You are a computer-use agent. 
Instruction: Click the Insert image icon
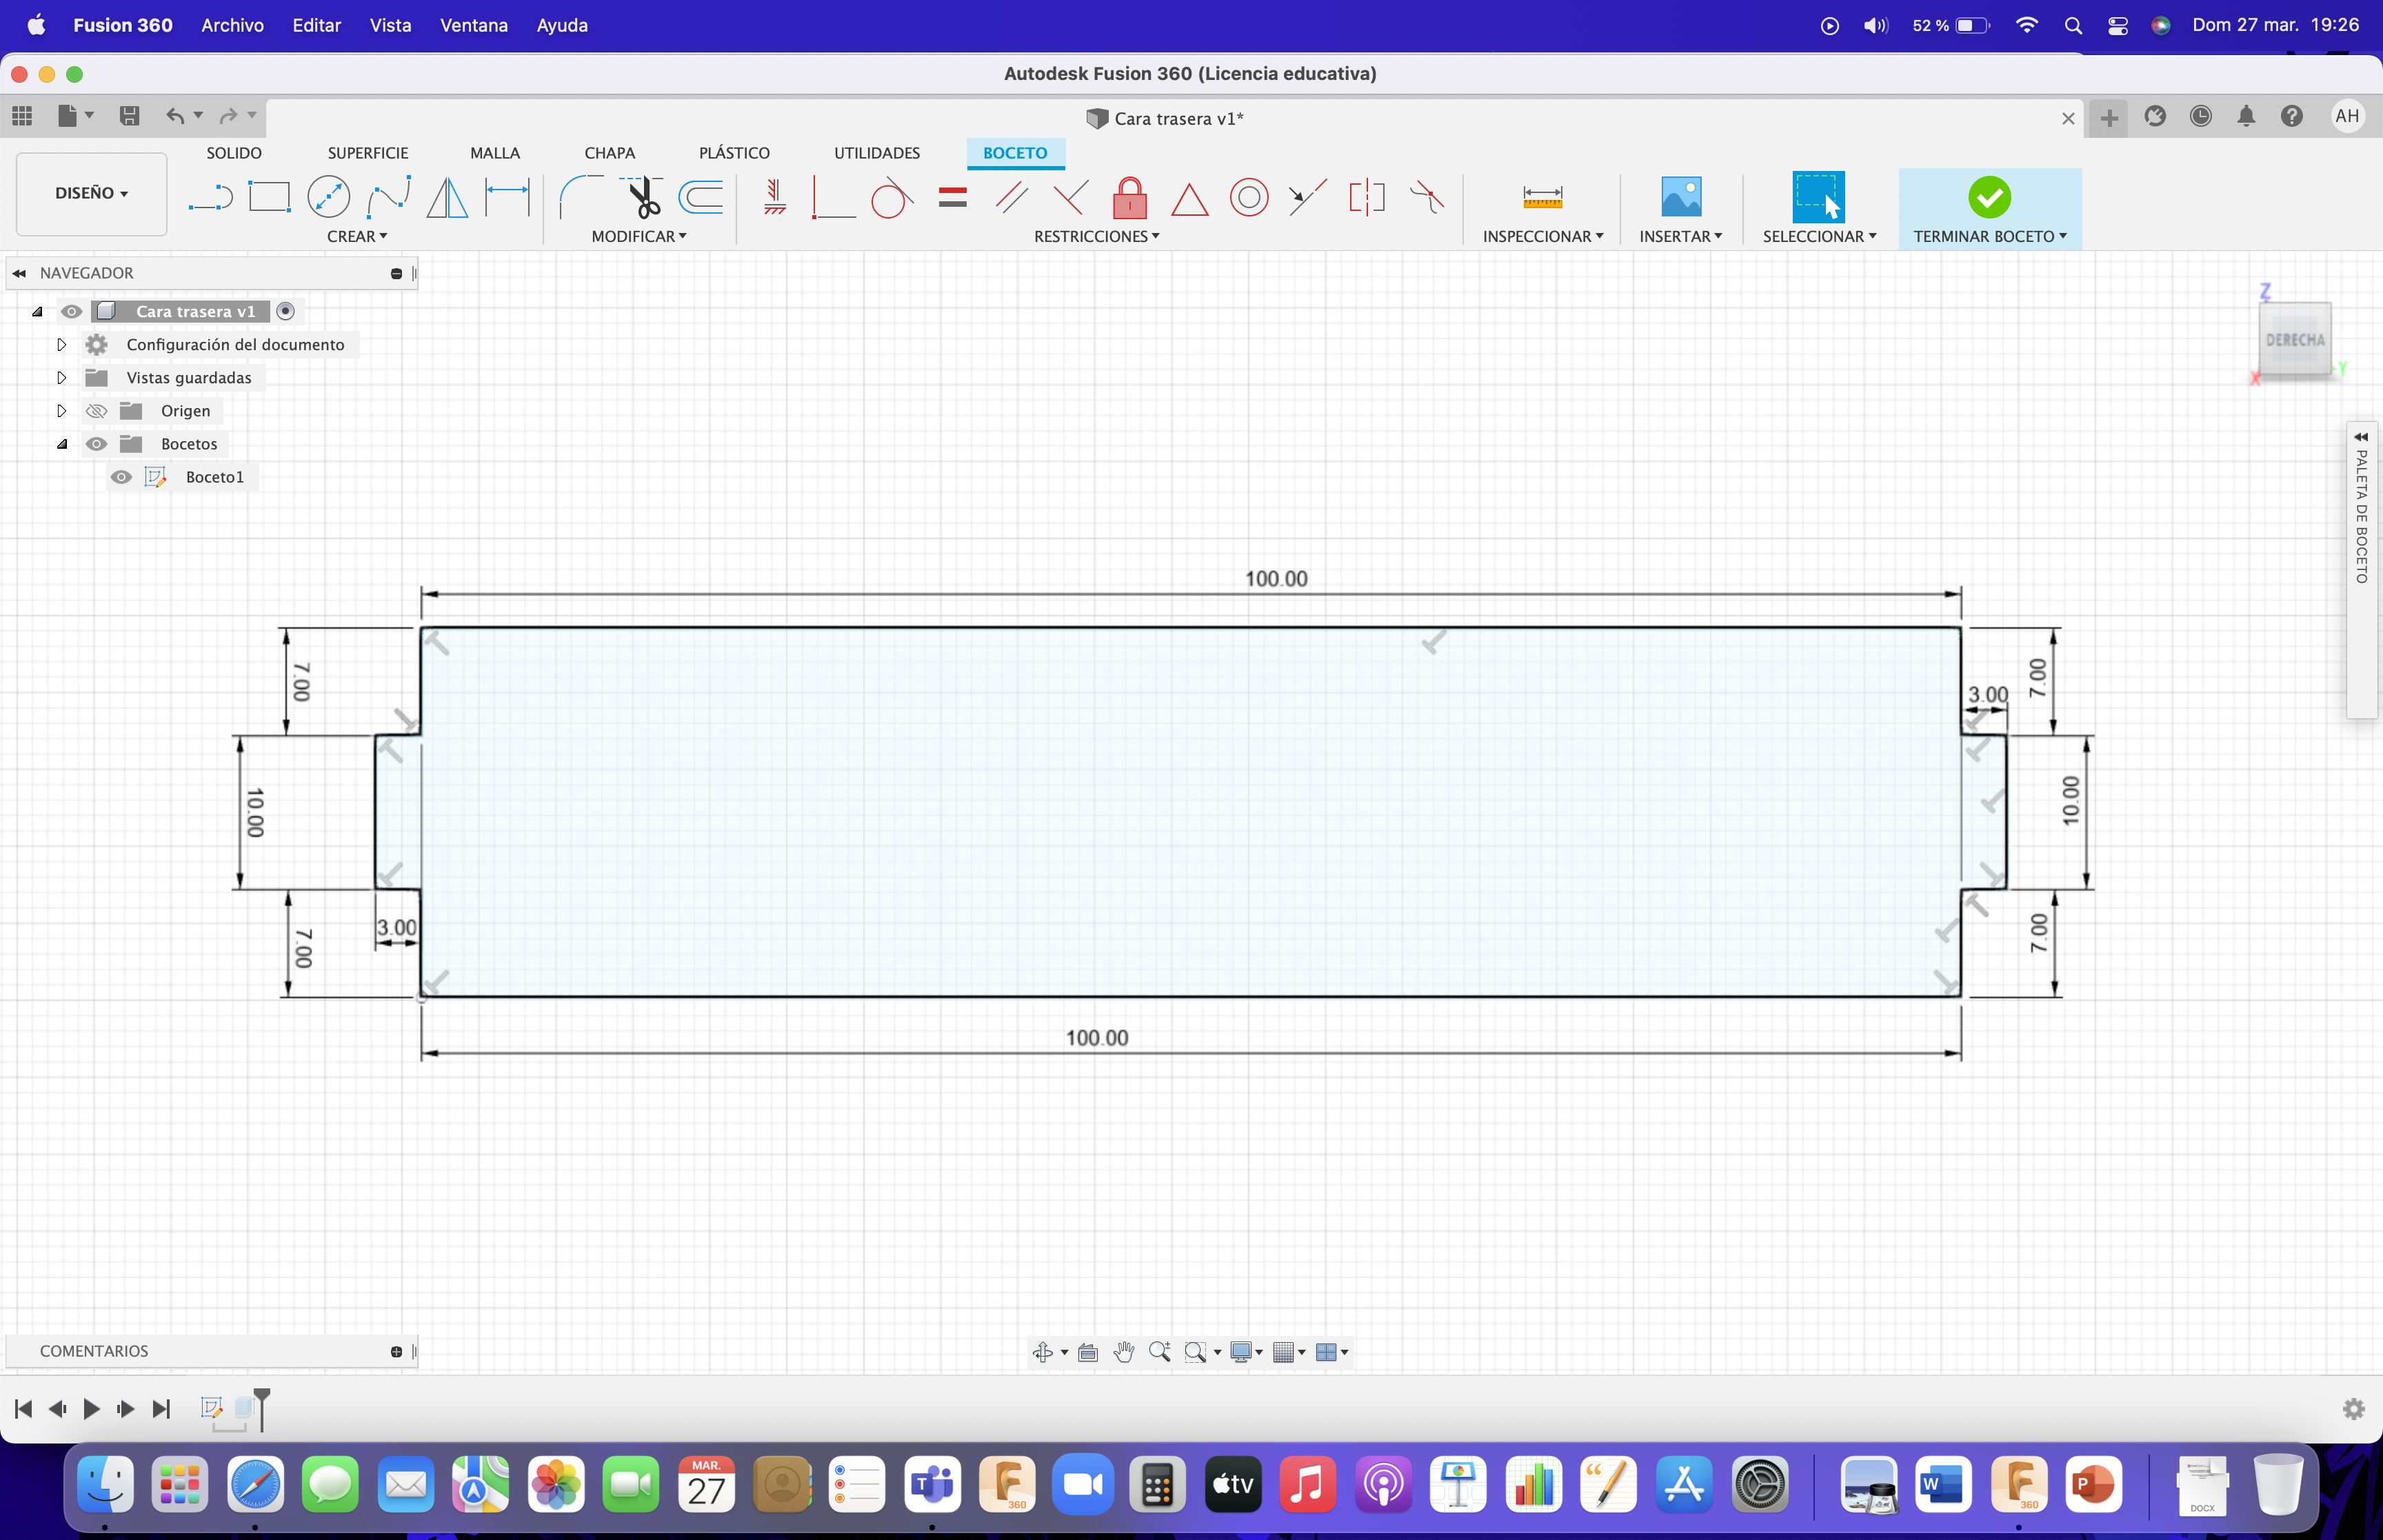coord(1681,197)
